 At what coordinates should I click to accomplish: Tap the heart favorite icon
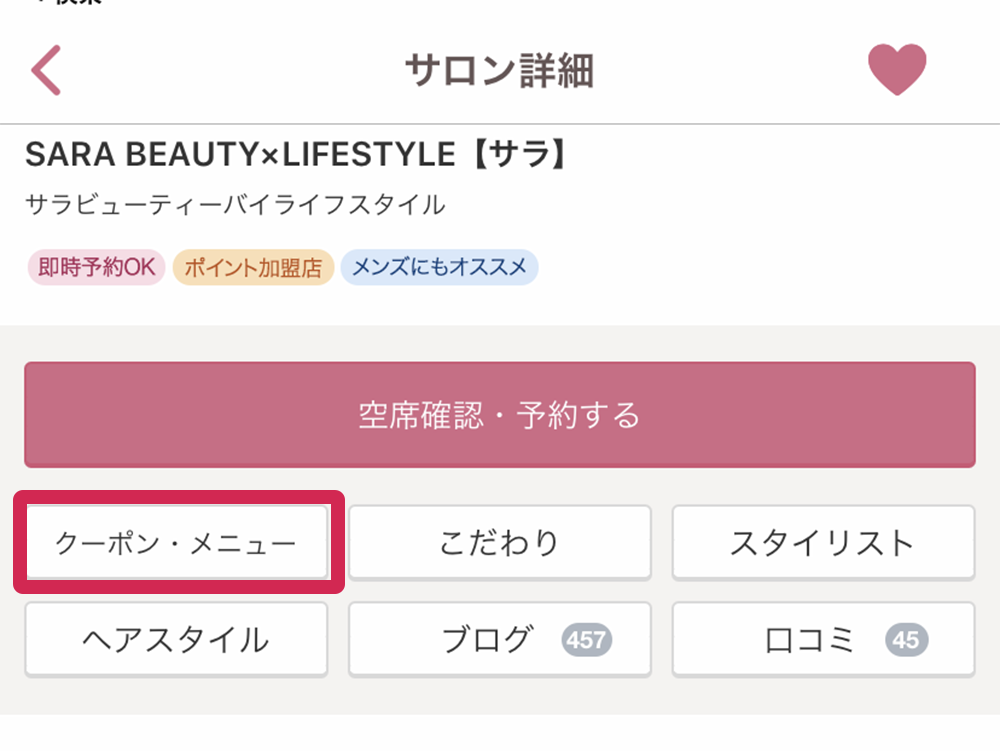pos(897,69)
